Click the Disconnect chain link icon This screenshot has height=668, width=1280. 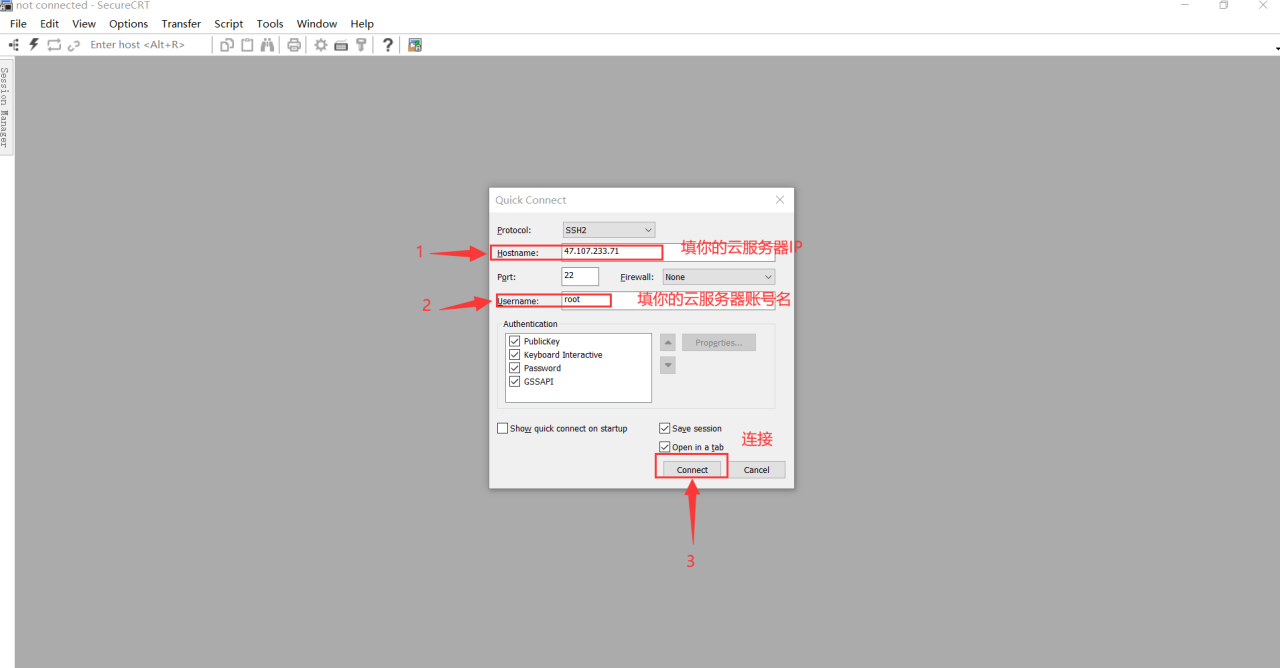(74, 45)
